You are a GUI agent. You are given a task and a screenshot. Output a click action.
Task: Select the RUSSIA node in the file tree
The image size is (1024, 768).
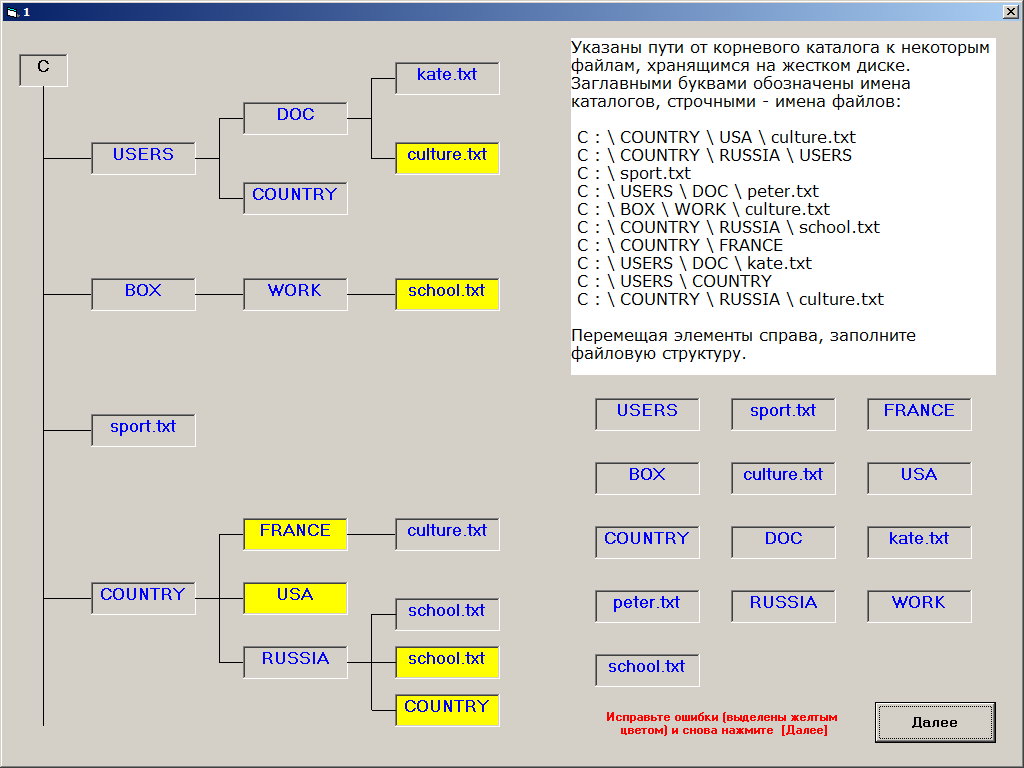(x=295, y=662)
